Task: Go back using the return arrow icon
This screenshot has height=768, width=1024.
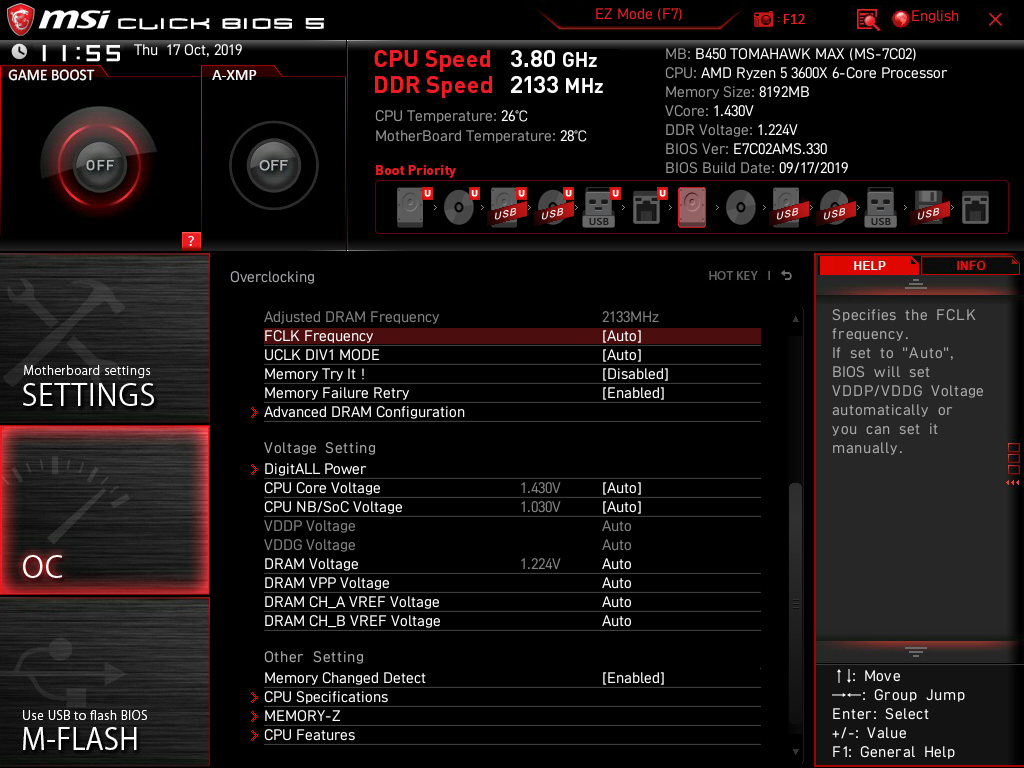Action: tap(787, 276)
